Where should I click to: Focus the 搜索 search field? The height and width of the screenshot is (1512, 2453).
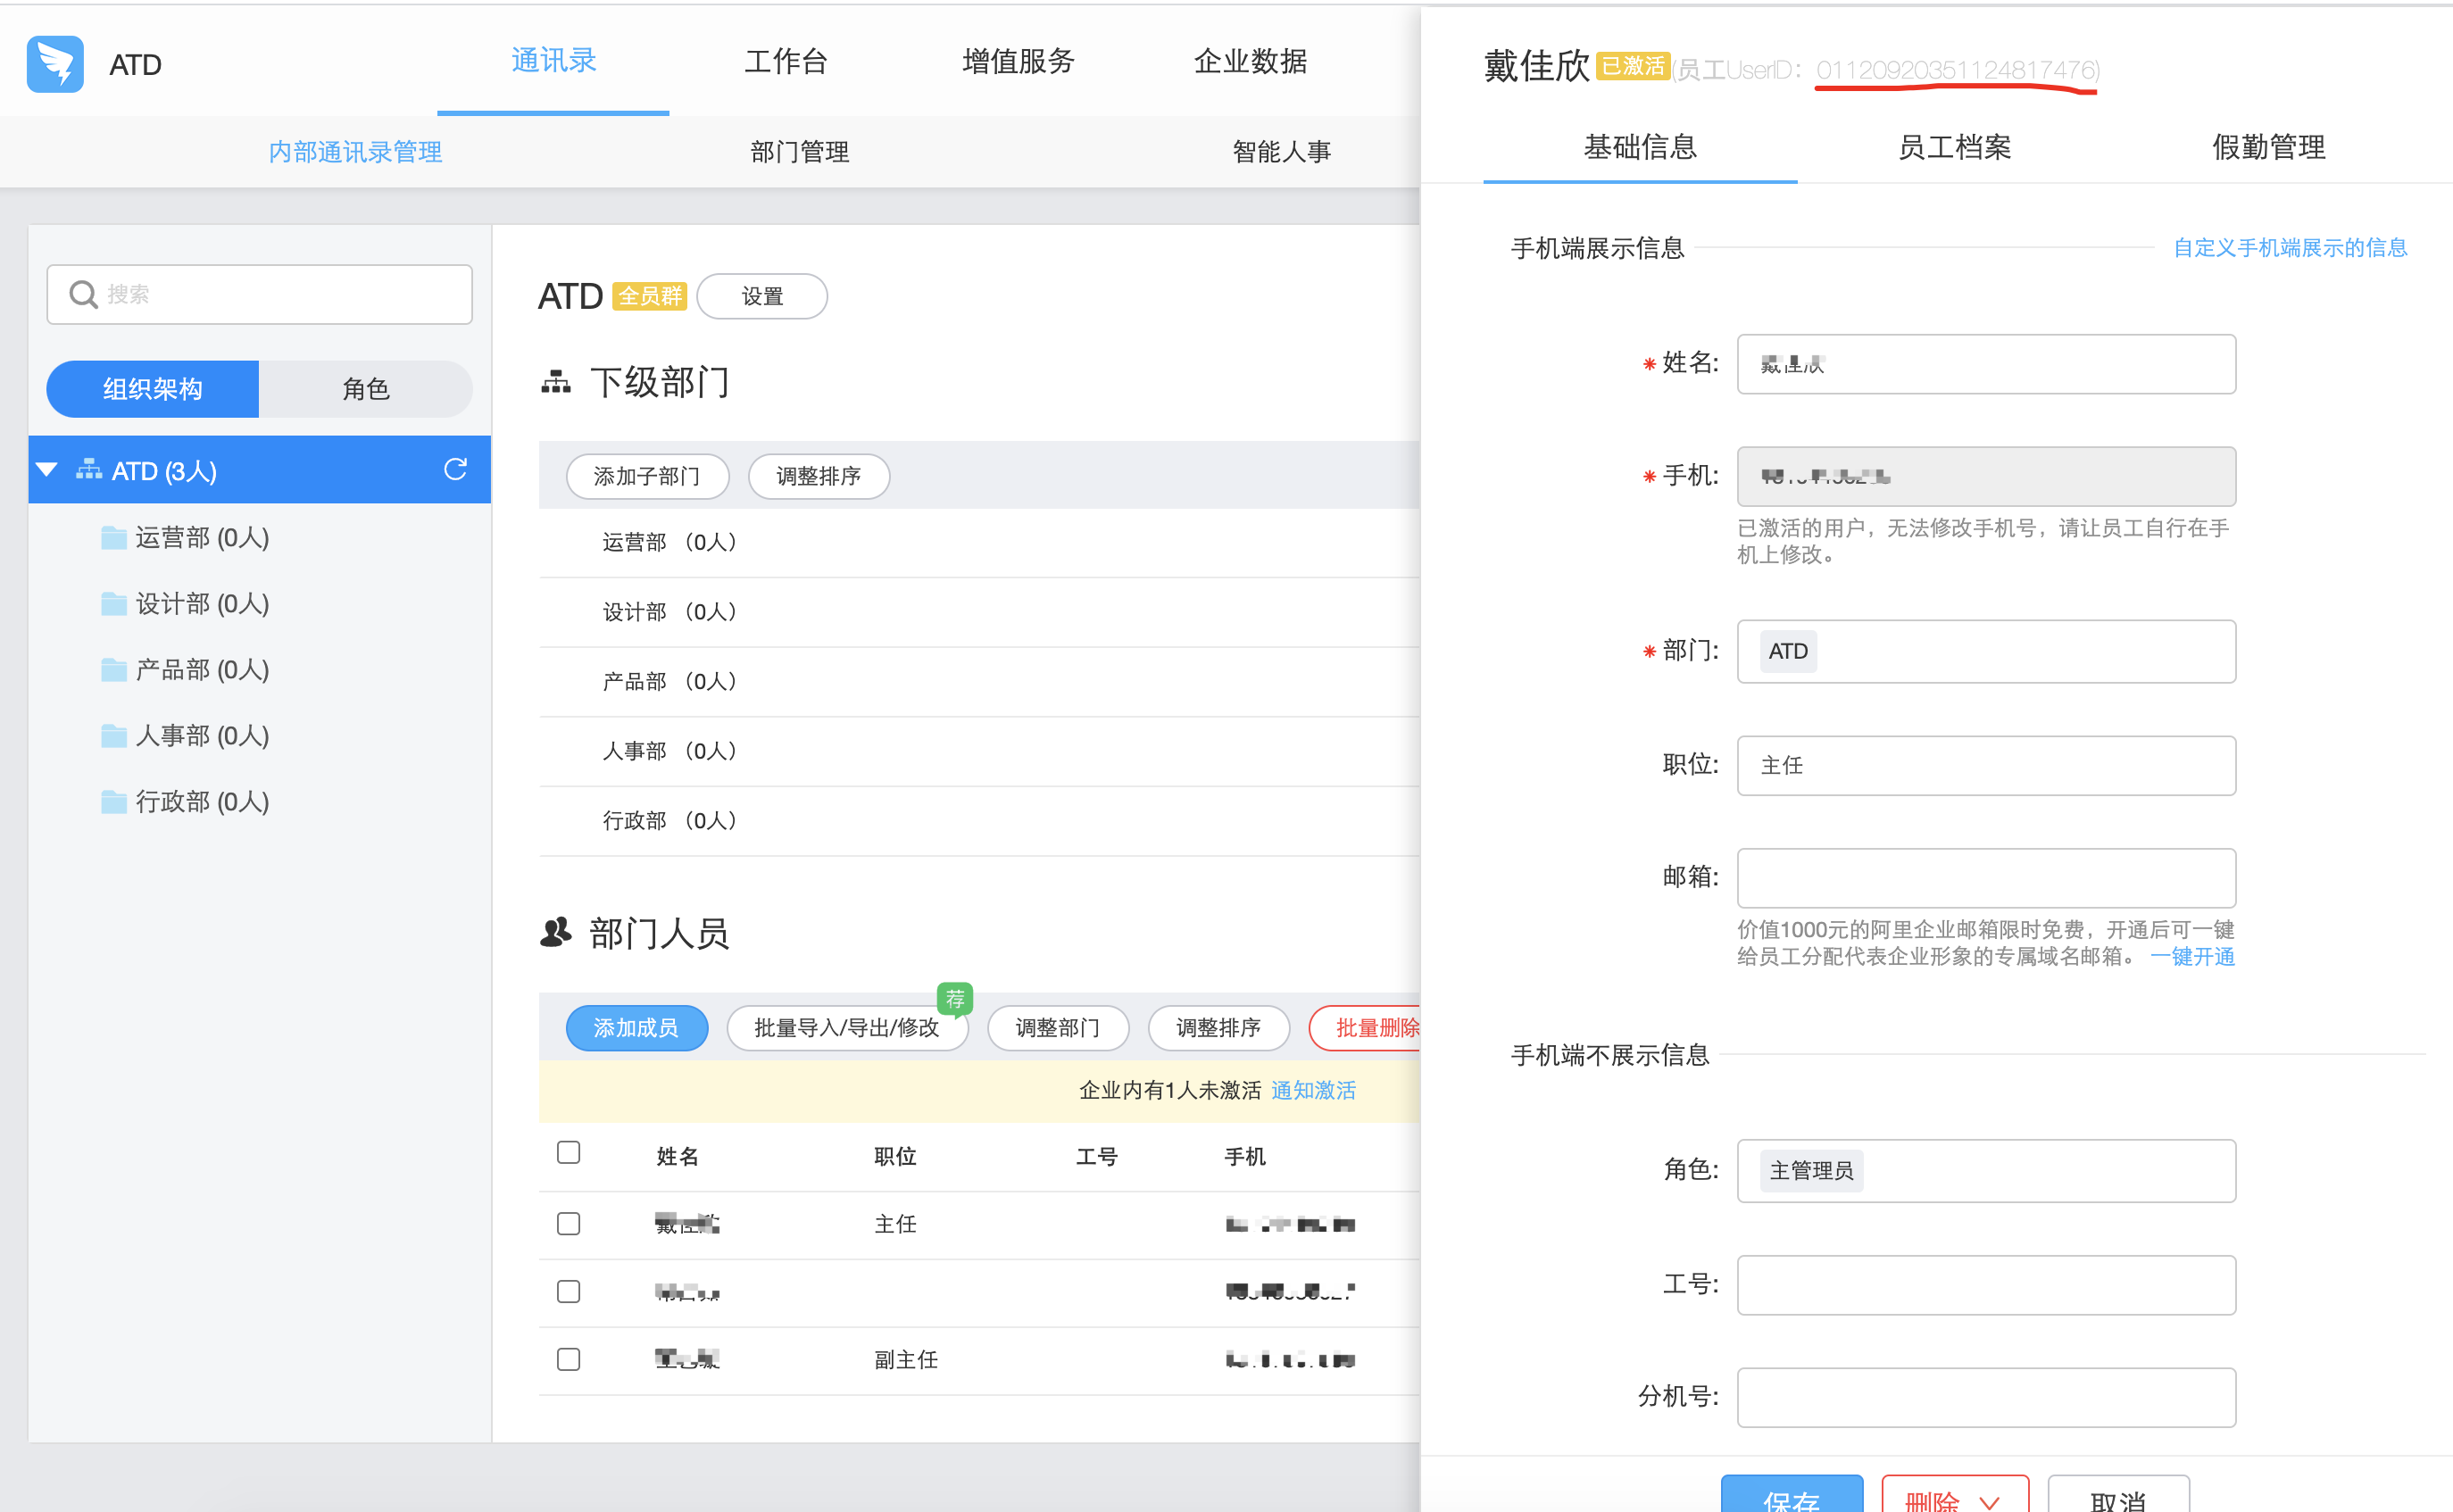pos(260,294)
